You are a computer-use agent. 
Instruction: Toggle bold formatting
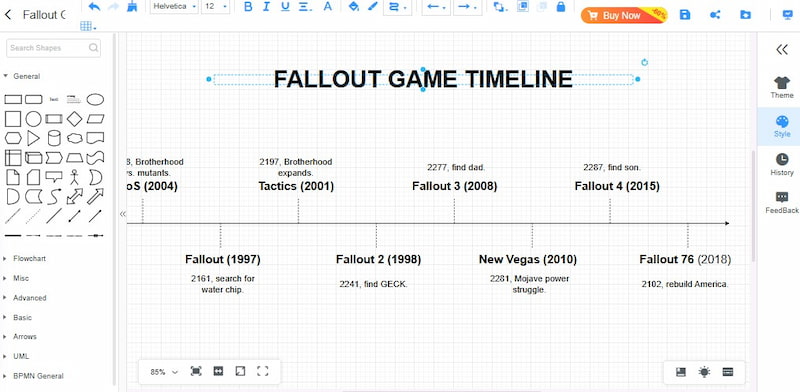248,7
